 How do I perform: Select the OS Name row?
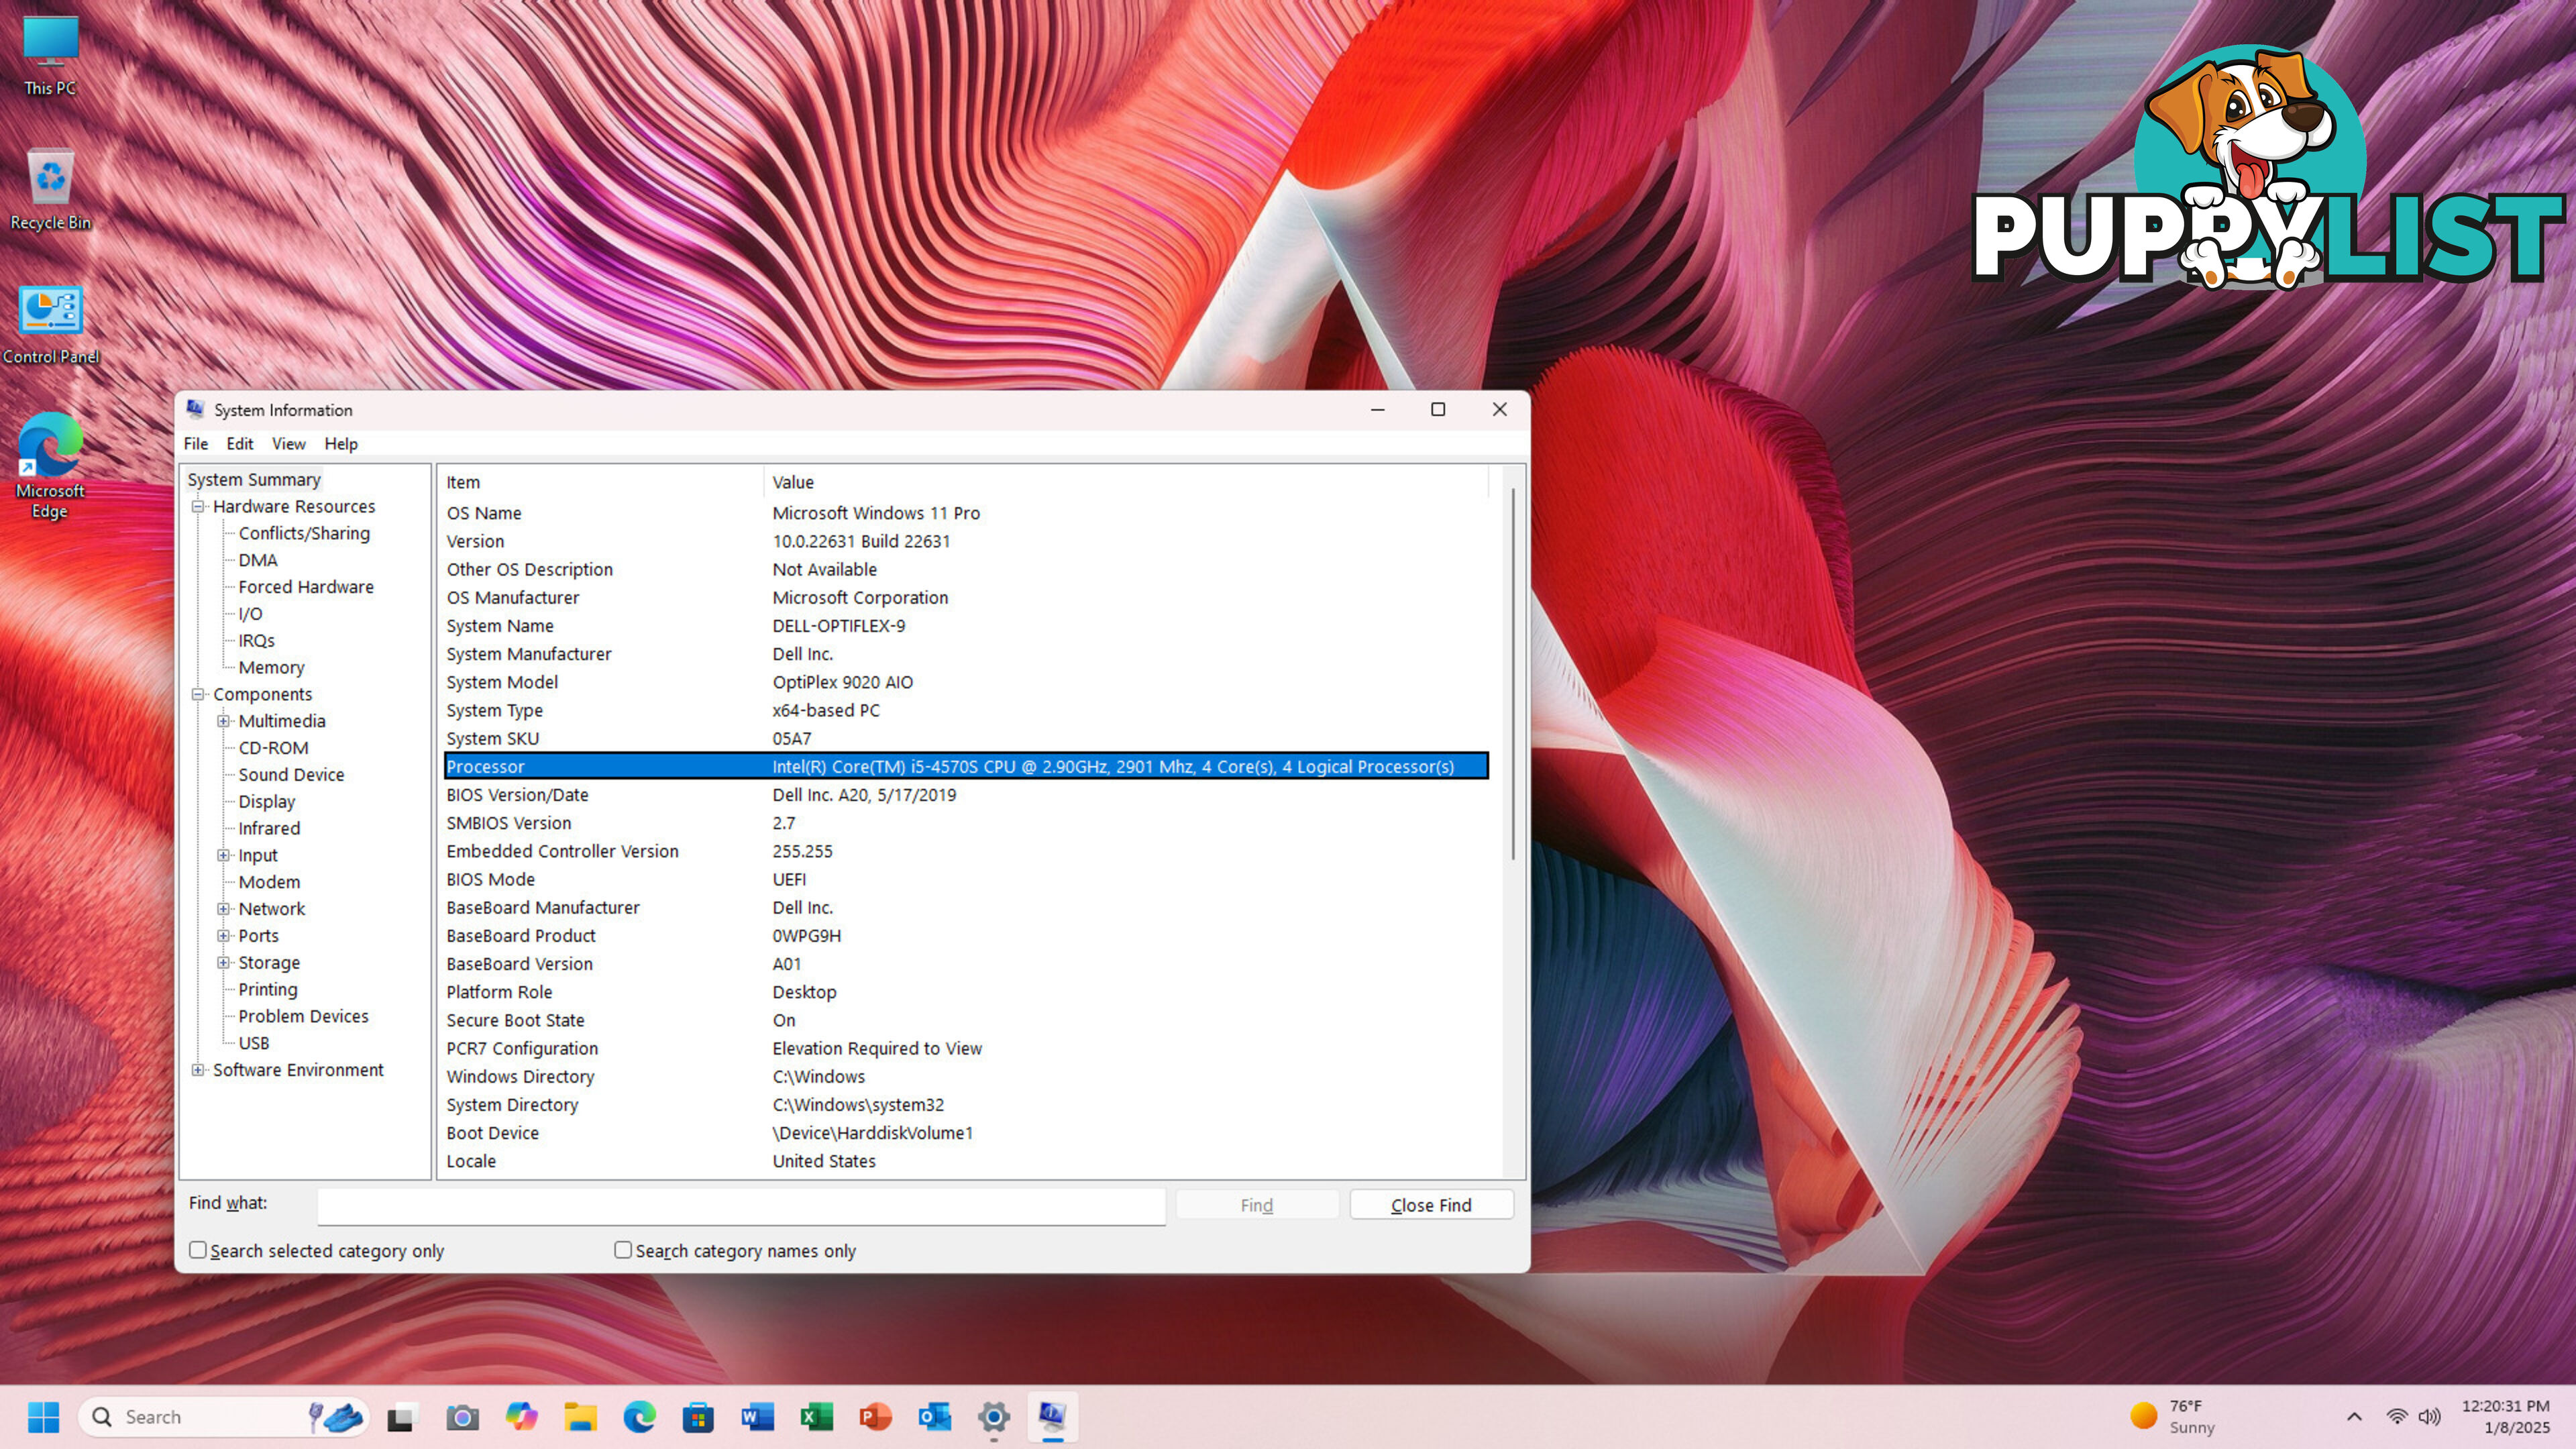[x=966, y=513]
